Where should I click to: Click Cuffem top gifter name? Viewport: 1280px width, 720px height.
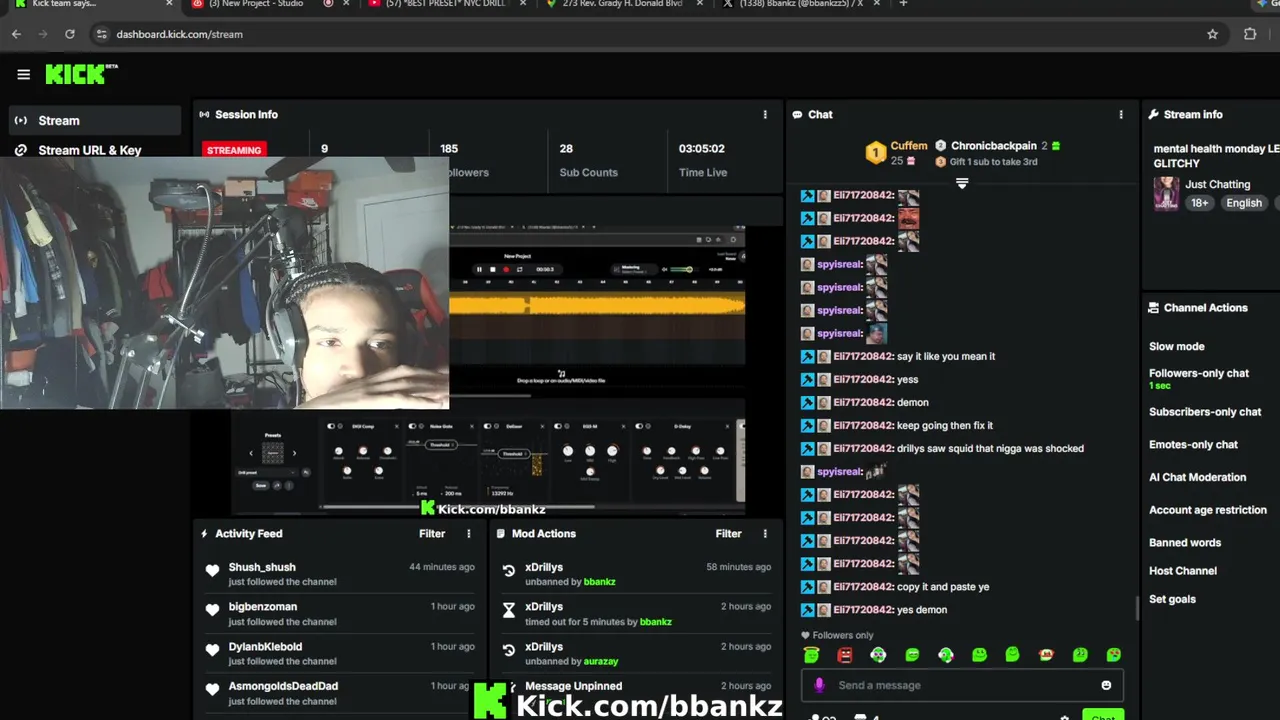point(909,146)
